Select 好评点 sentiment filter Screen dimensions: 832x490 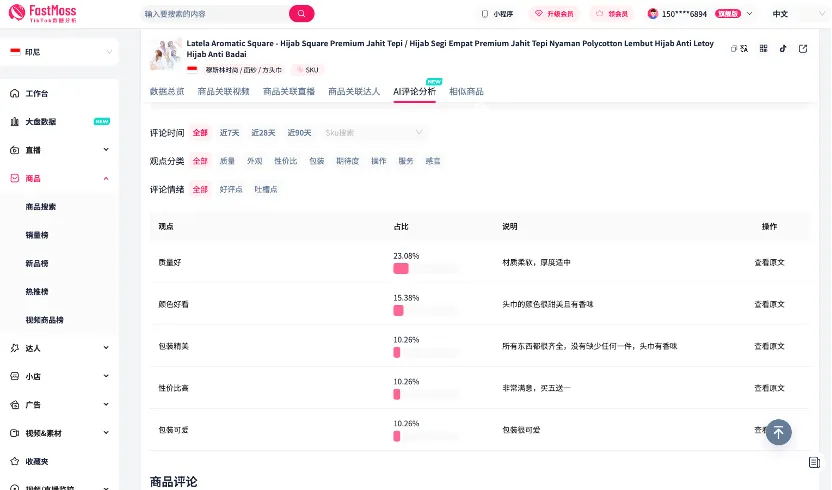(231, 189)
